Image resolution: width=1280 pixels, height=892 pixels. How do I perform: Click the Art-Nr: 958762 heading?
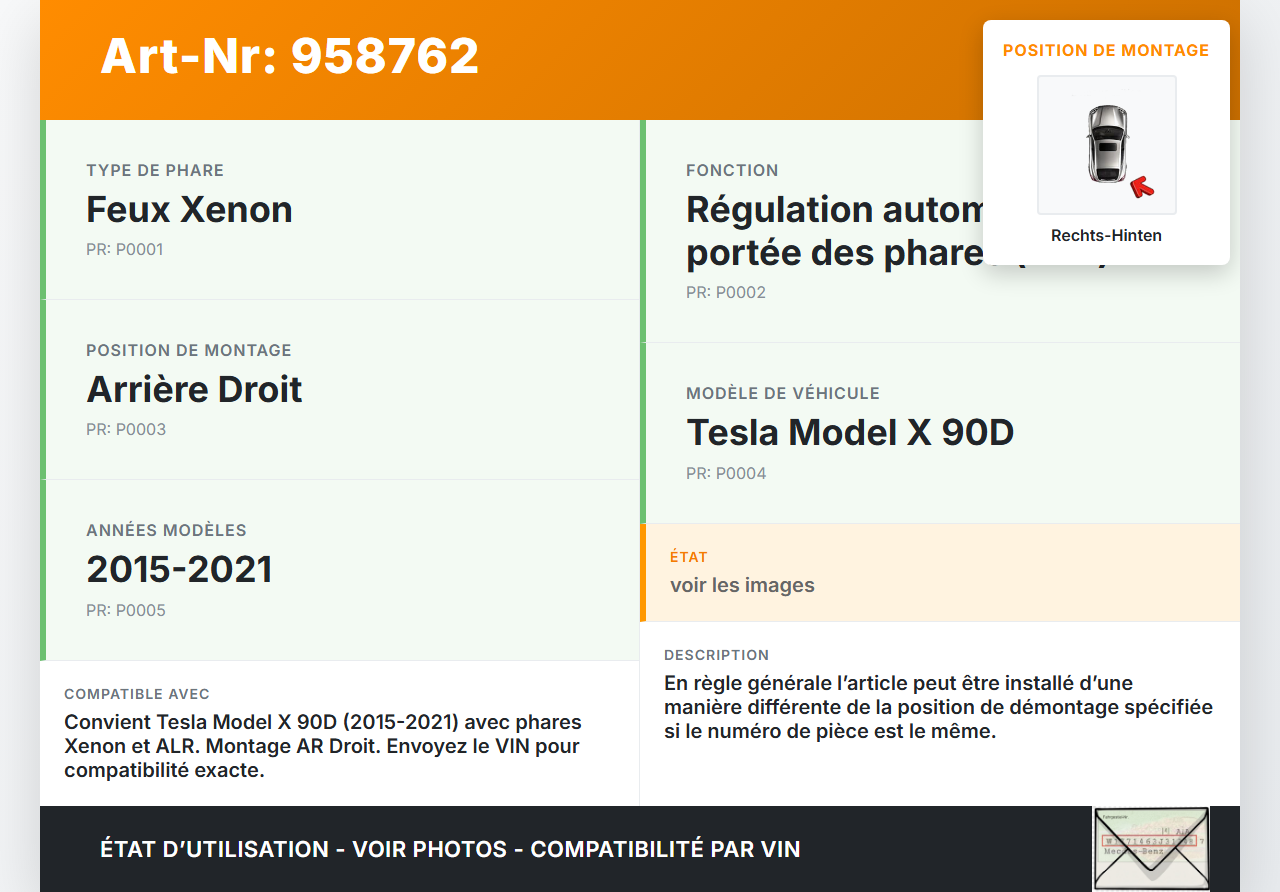click(x=290, y=56)
